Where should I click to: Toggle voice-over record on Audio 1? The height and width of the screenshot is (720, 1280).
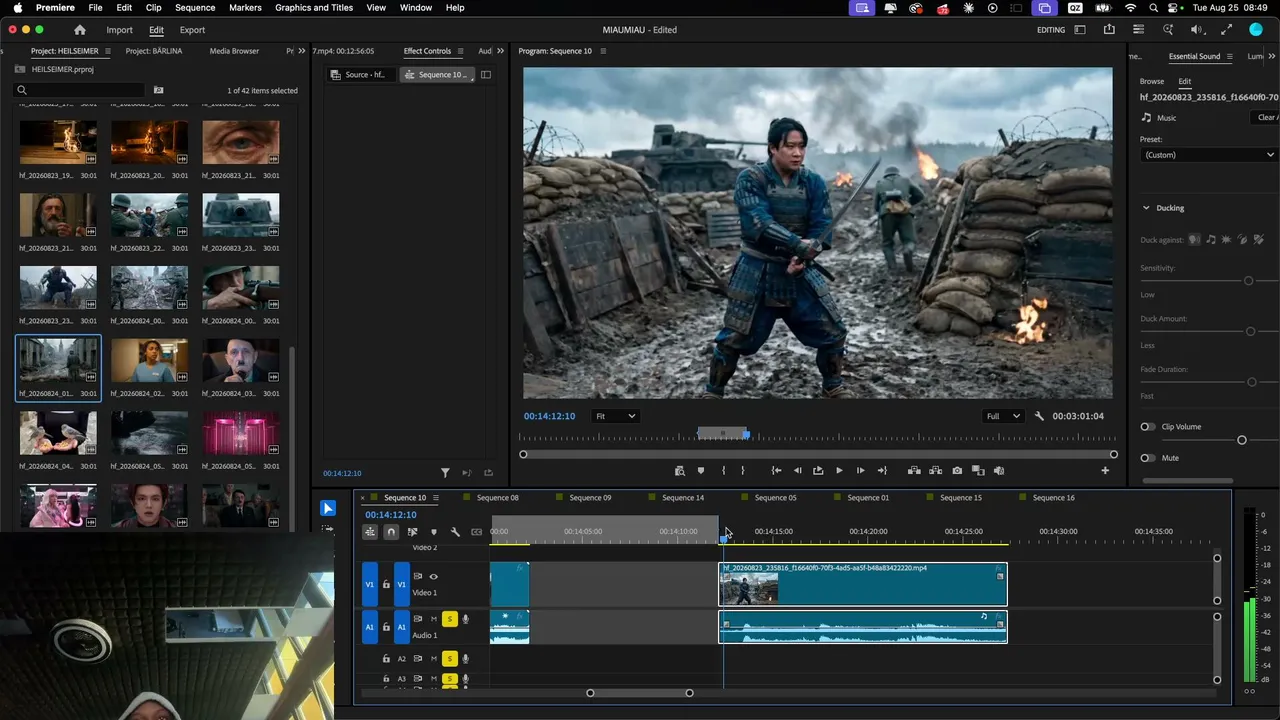point(465,619)
